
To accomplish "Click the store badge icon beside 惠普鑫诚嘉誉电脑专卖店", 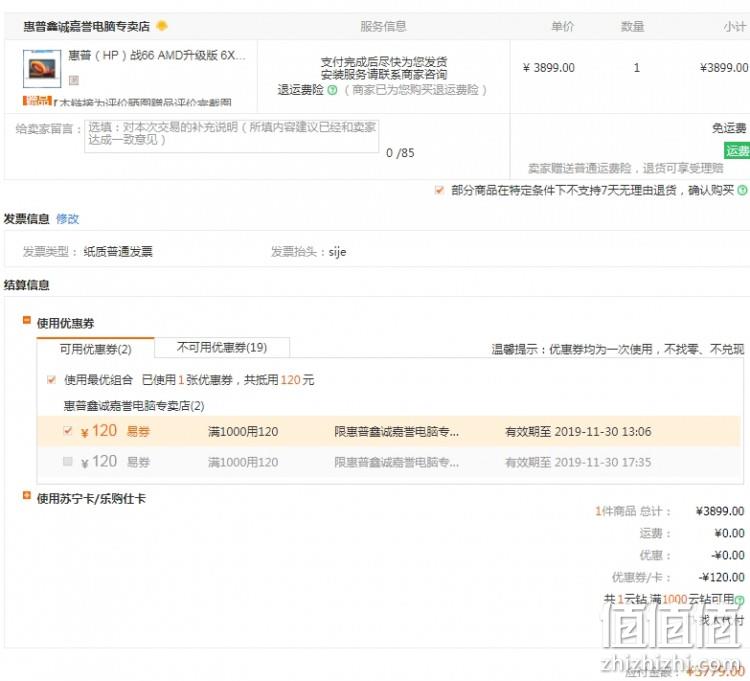I will [162, 26].
